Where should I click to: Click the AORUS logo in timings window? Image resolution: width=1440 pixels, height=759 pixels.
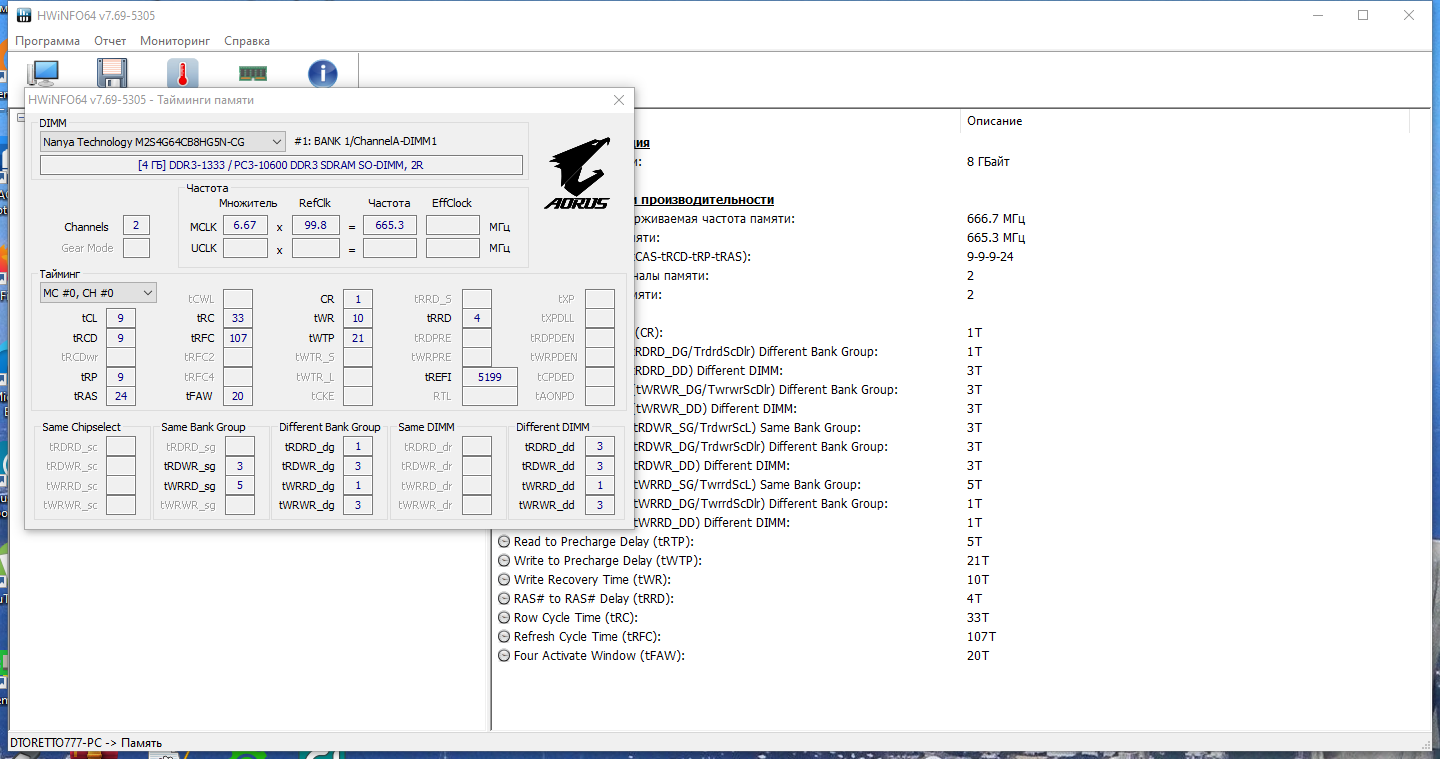(x=577, y=173)
